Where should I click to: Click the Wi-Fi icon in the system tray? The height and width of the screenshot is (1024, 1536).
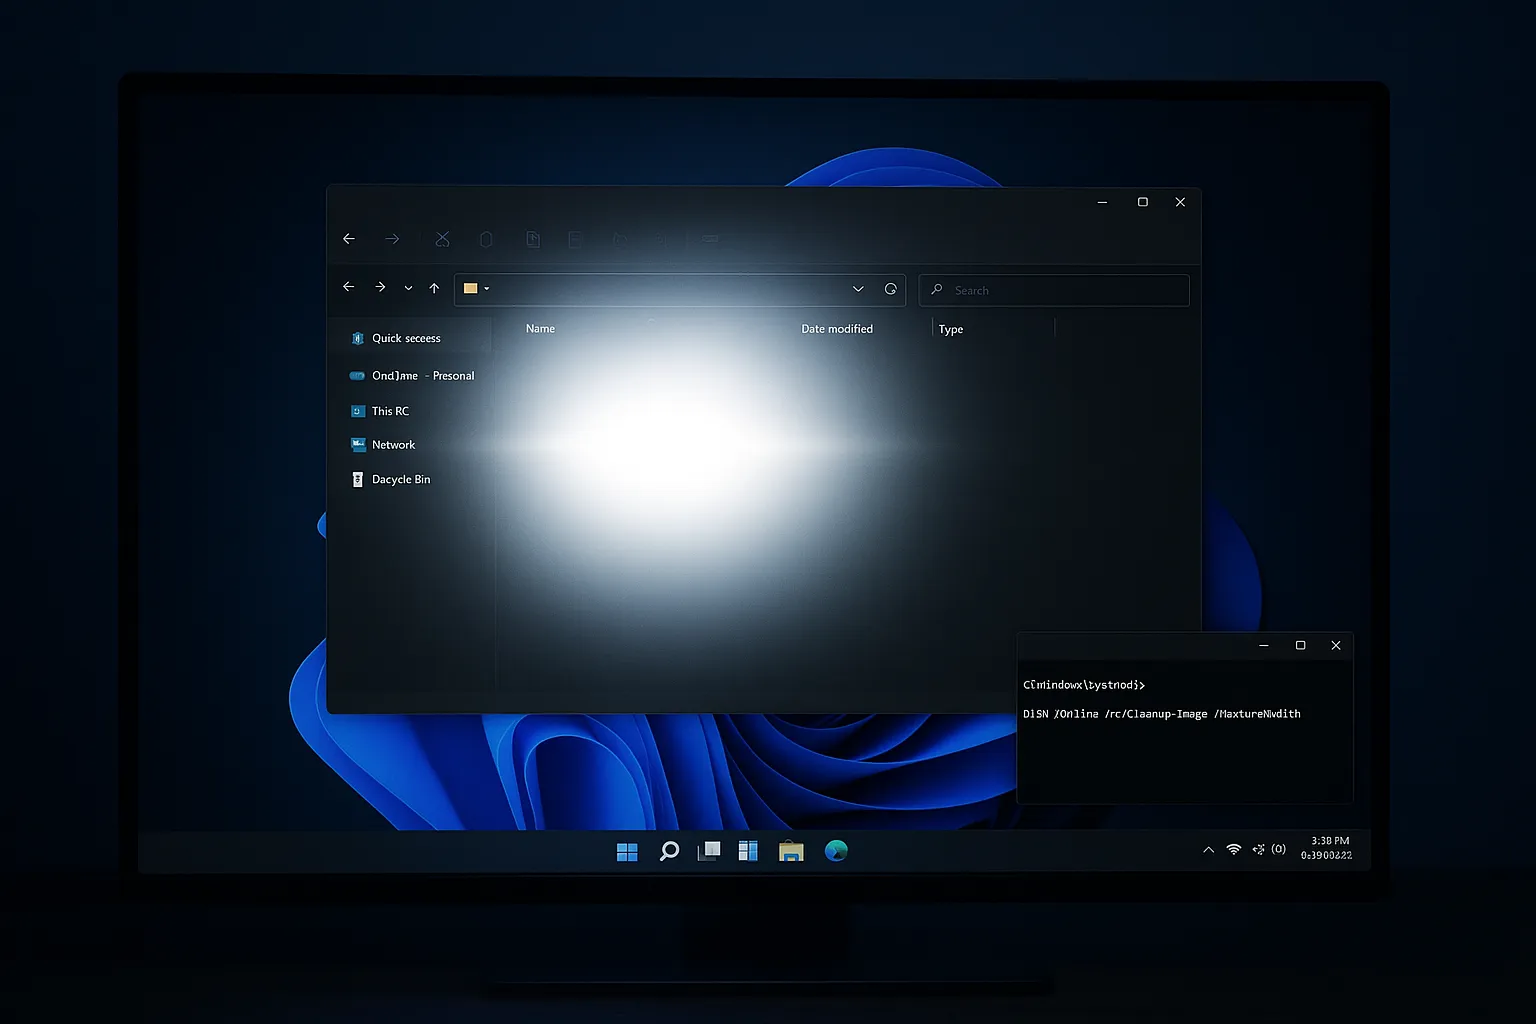click(1233, 848)
